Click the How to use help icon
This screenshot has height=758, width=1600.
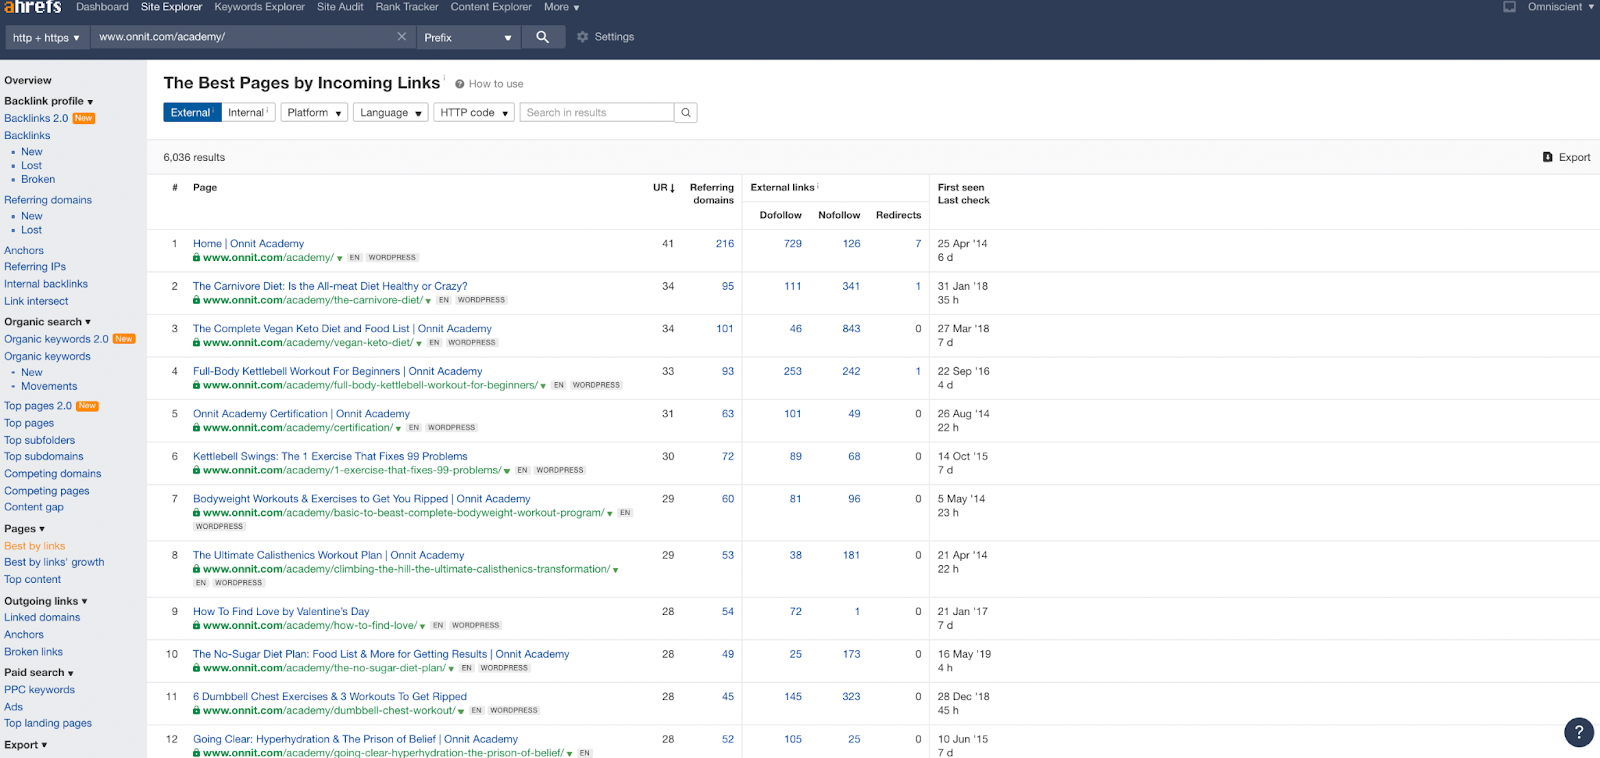point(460,84)
